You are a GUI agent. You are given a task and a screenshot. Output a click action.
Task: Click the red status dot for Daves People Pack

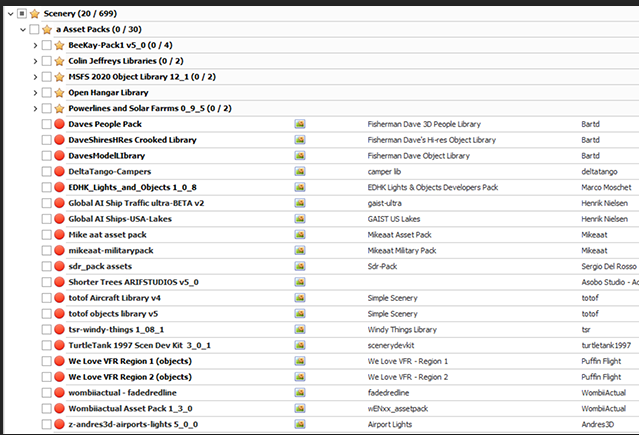pyautogui.click(x=59, y=124)
